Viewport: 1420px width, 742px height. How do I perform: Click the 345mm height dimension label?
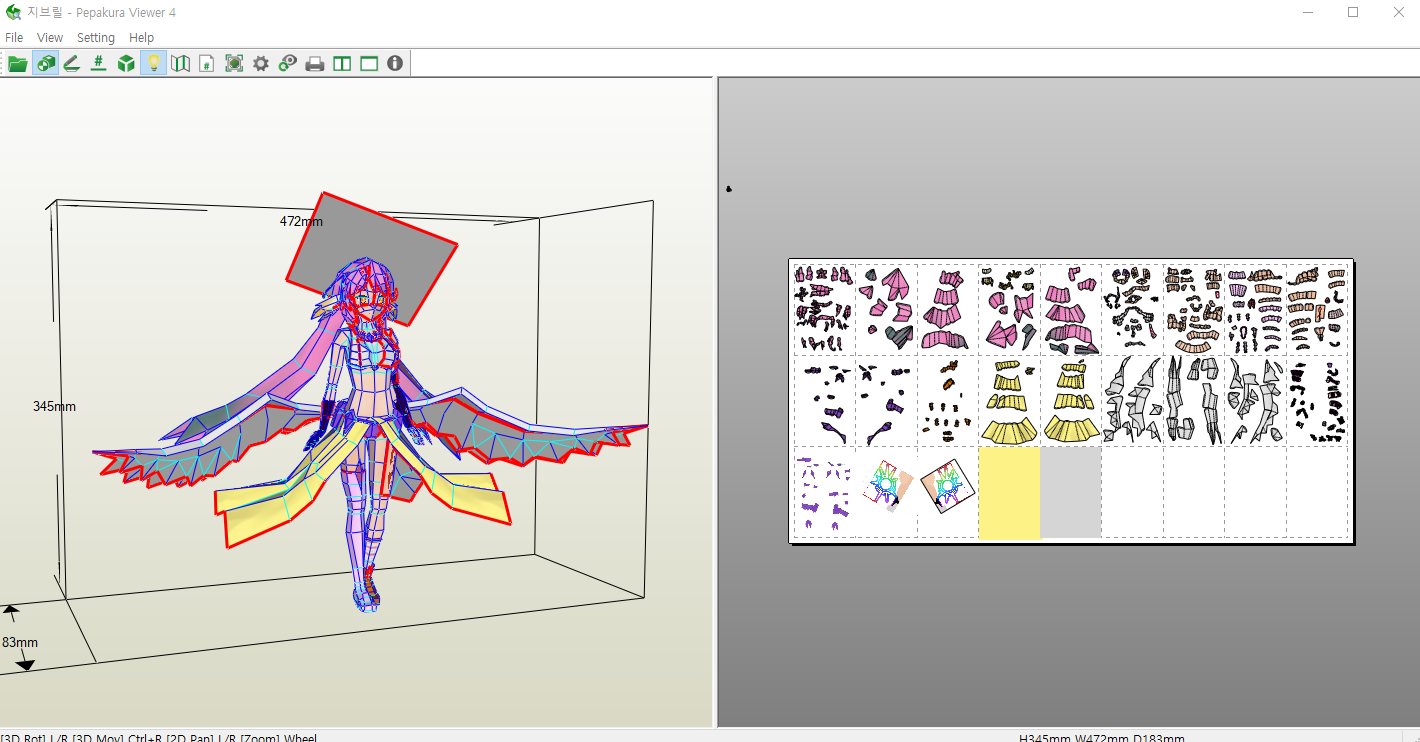tap(54, 407)
